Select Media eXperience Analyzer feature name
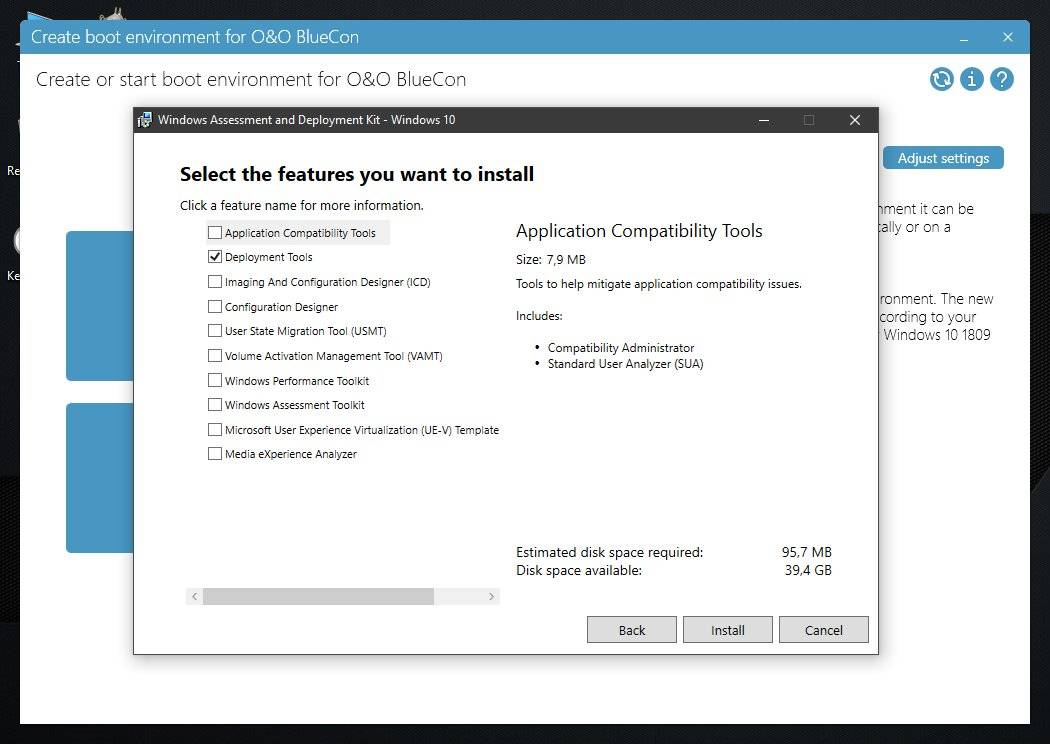This screenshot has width=1050, height=744. (291, 454)
